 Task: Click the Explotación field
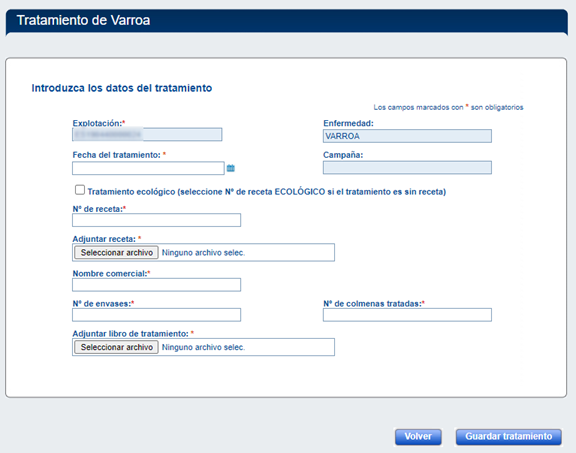pos(147,134)
